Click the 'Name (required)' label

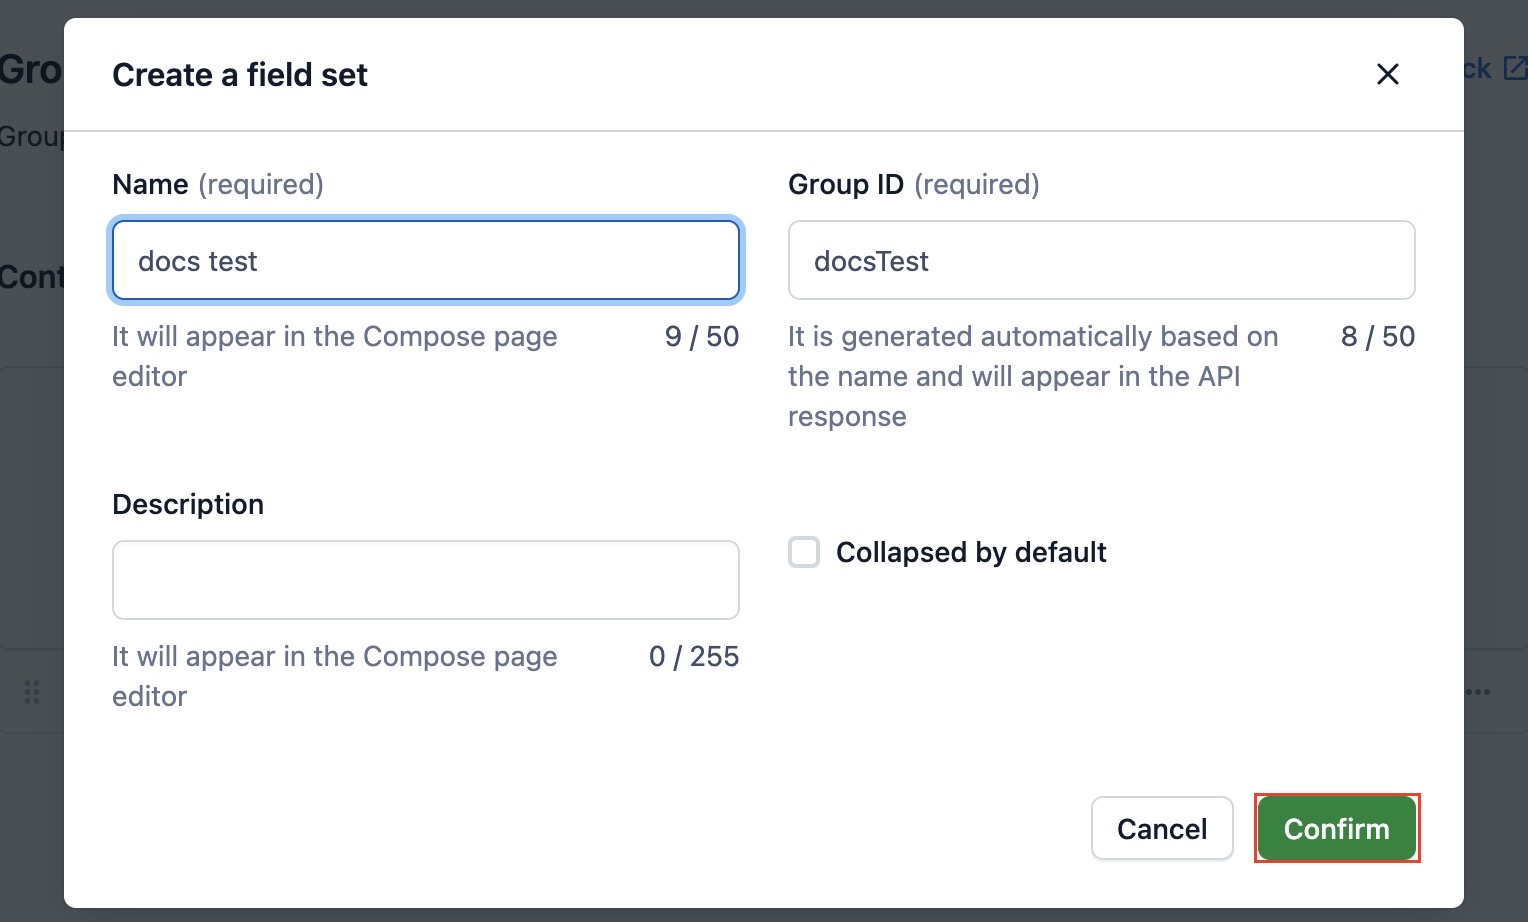(218, 185)
